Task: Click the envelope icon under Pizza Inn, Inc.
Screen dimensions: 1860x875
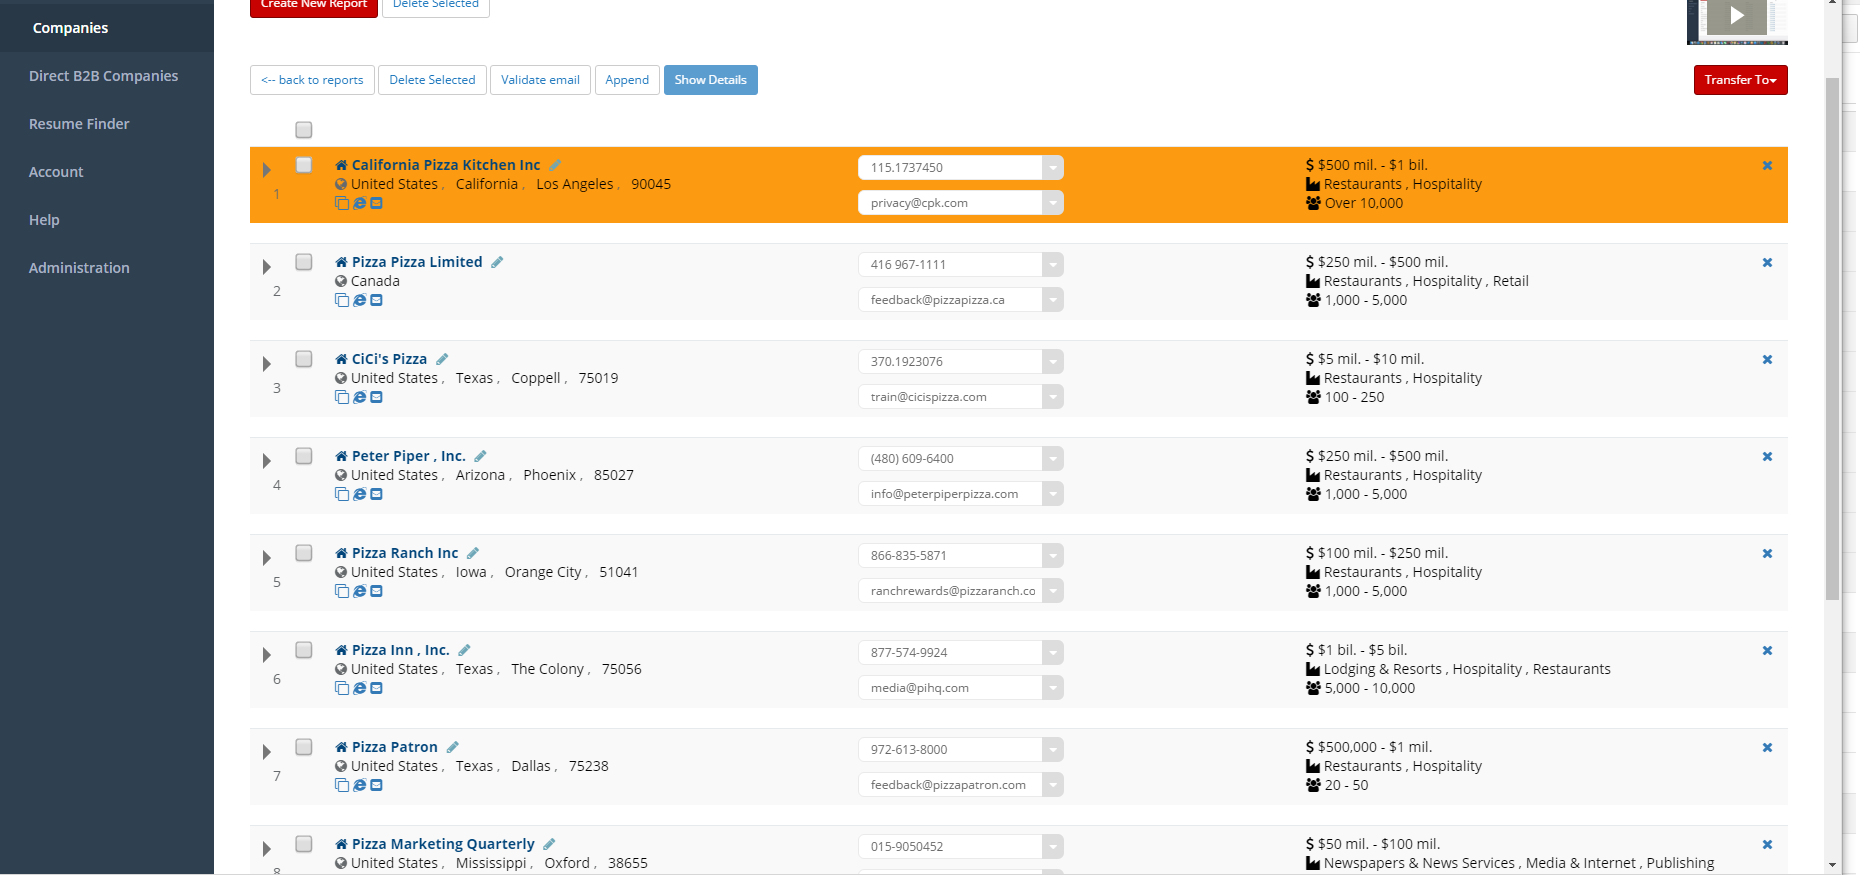Action: tap(376, 688)
